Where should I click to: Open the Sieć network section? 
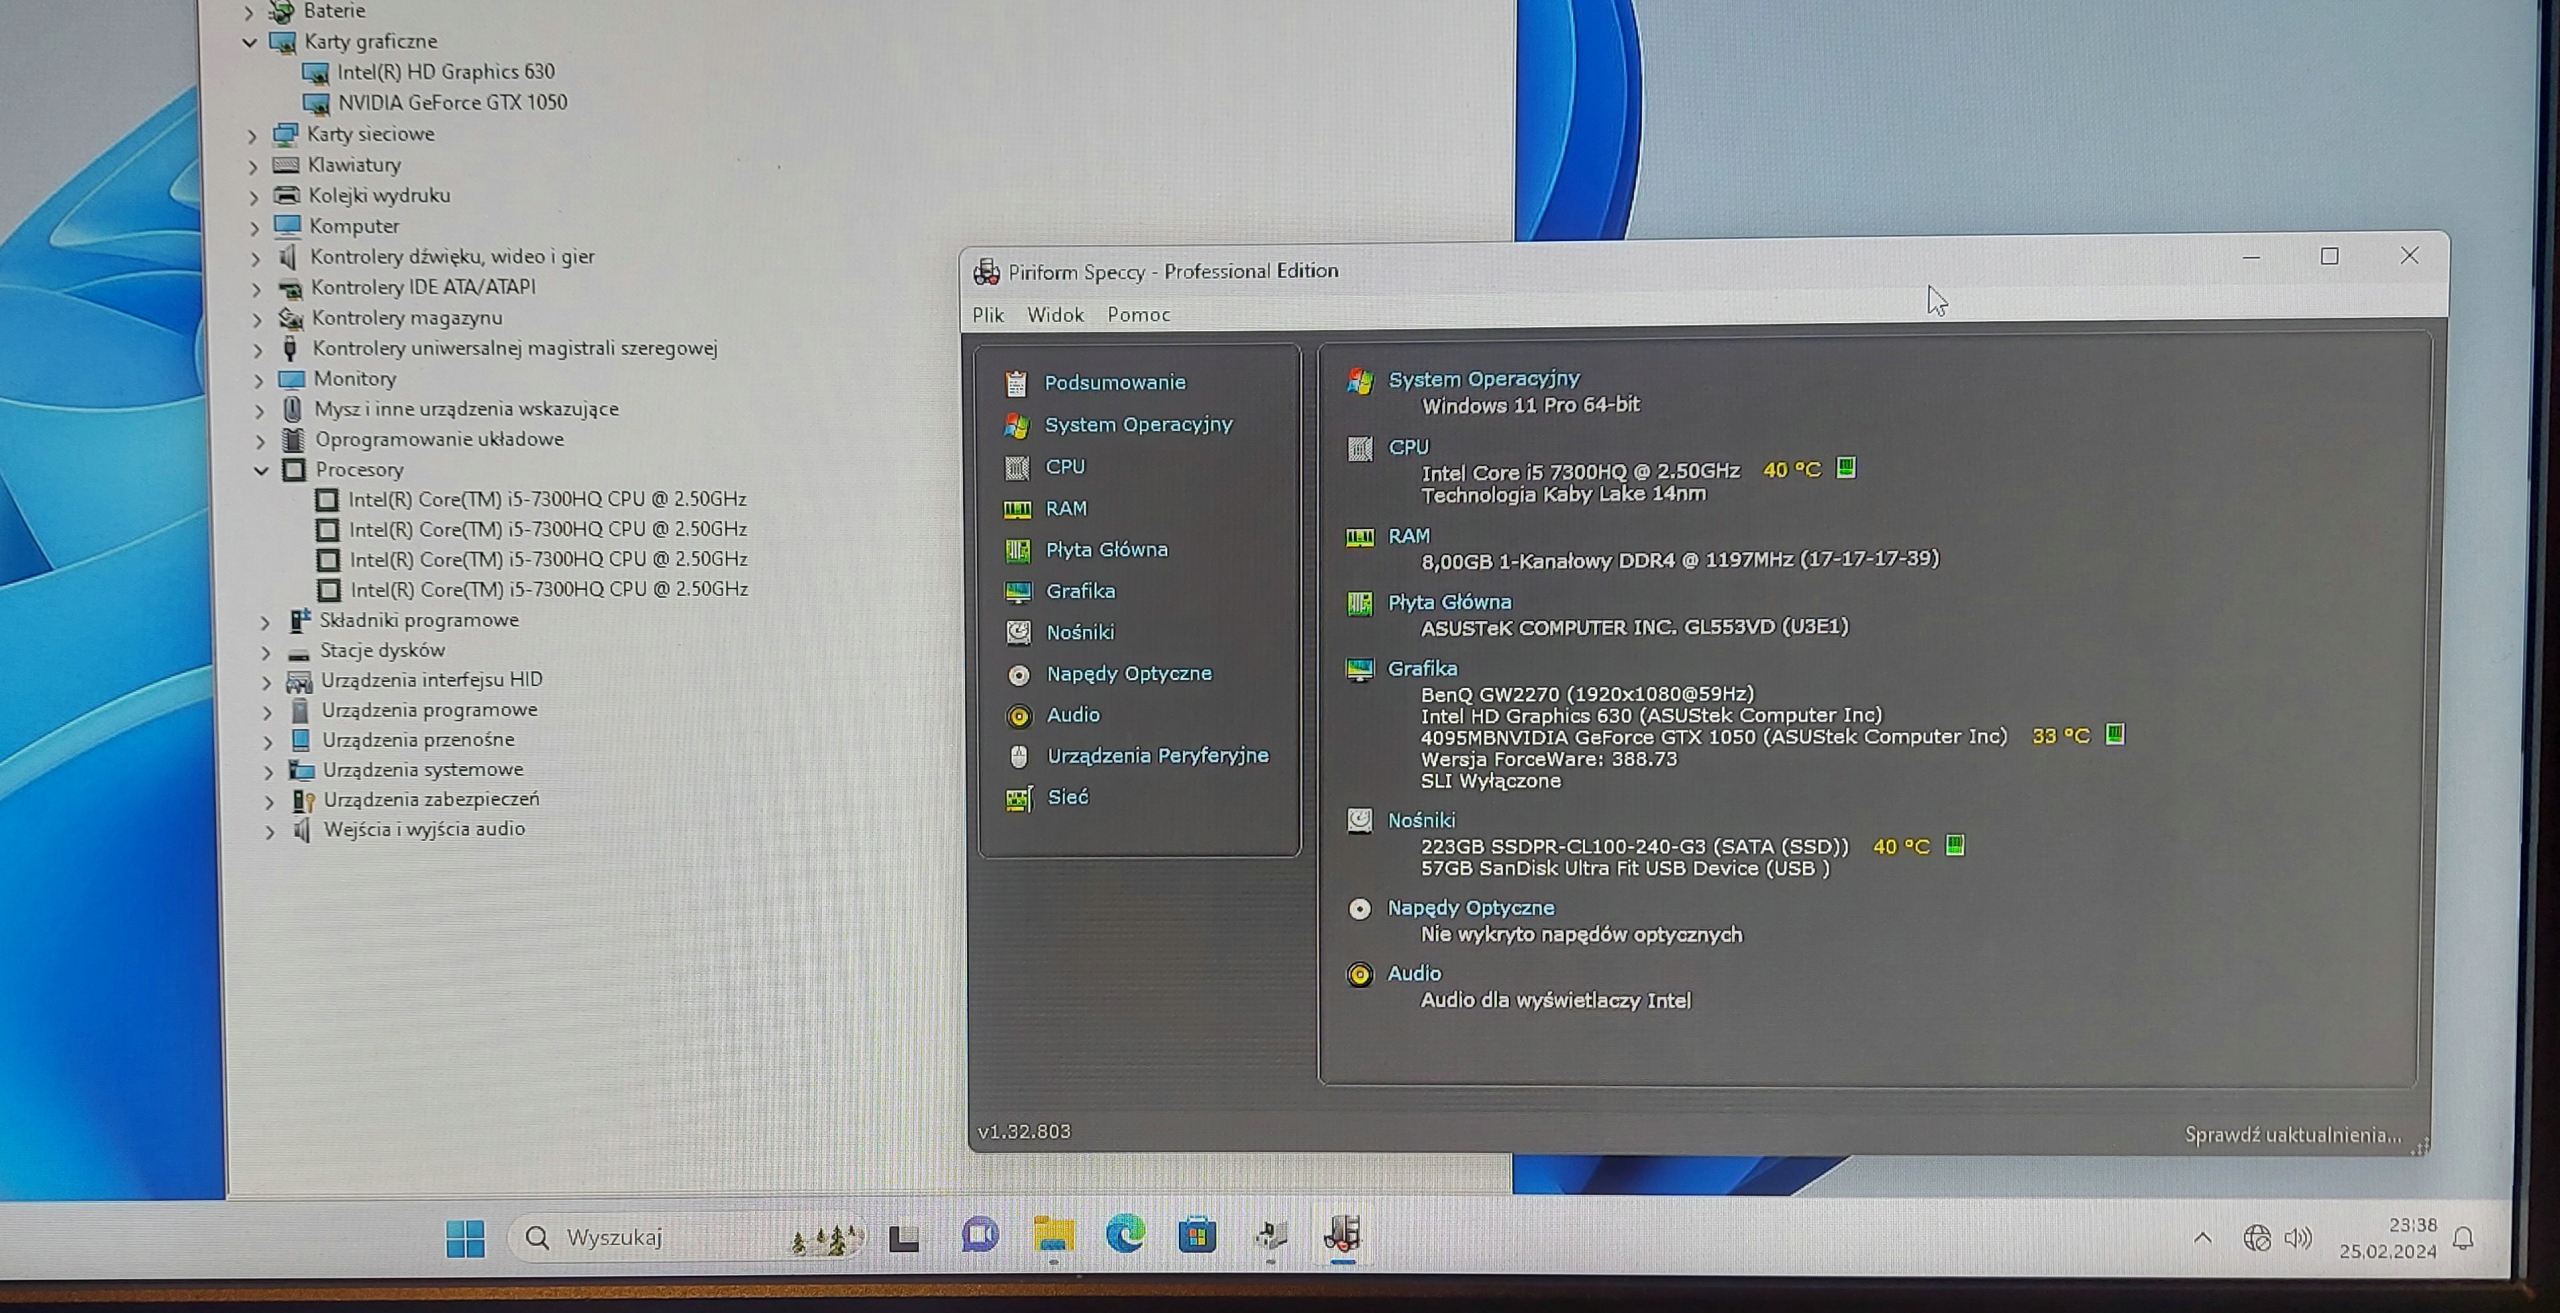pos(1067,797)
